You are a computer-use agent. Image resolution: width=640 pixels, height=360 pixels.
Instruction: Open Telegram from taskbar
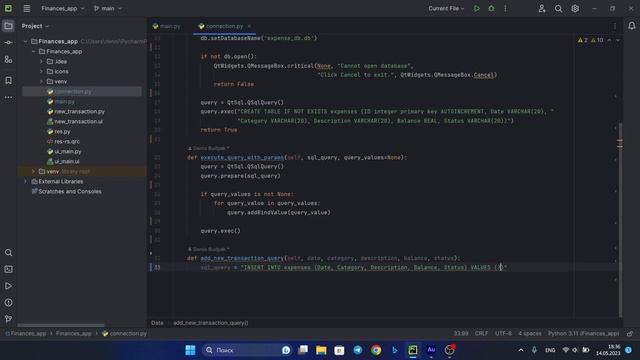click(x=358, y=350)
